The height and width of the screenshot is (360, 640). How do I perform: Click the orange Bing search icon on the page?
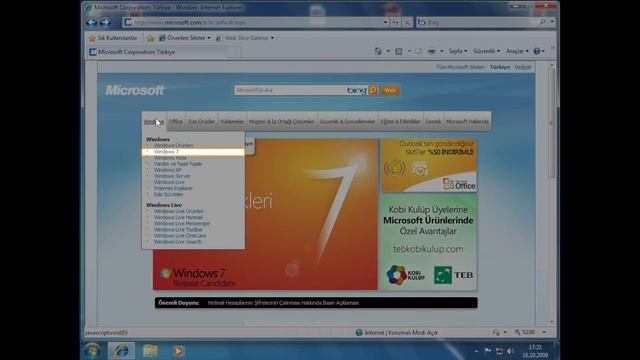pyautogui.click(x=373, y=90)
